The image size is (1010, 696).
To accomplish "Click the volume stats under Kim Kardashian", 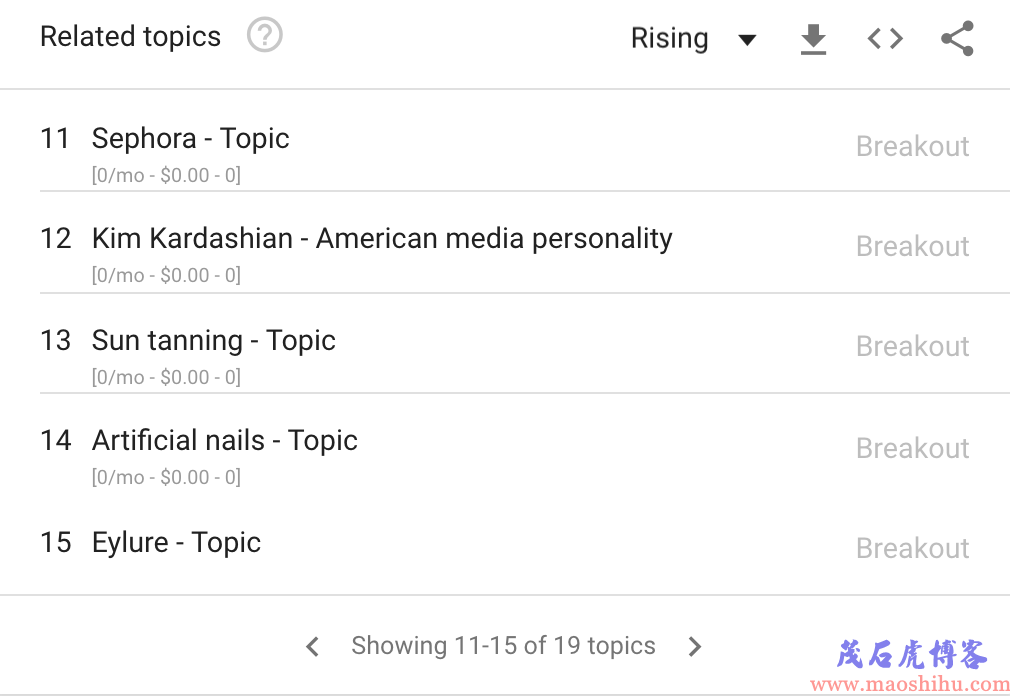I will 166,276.
